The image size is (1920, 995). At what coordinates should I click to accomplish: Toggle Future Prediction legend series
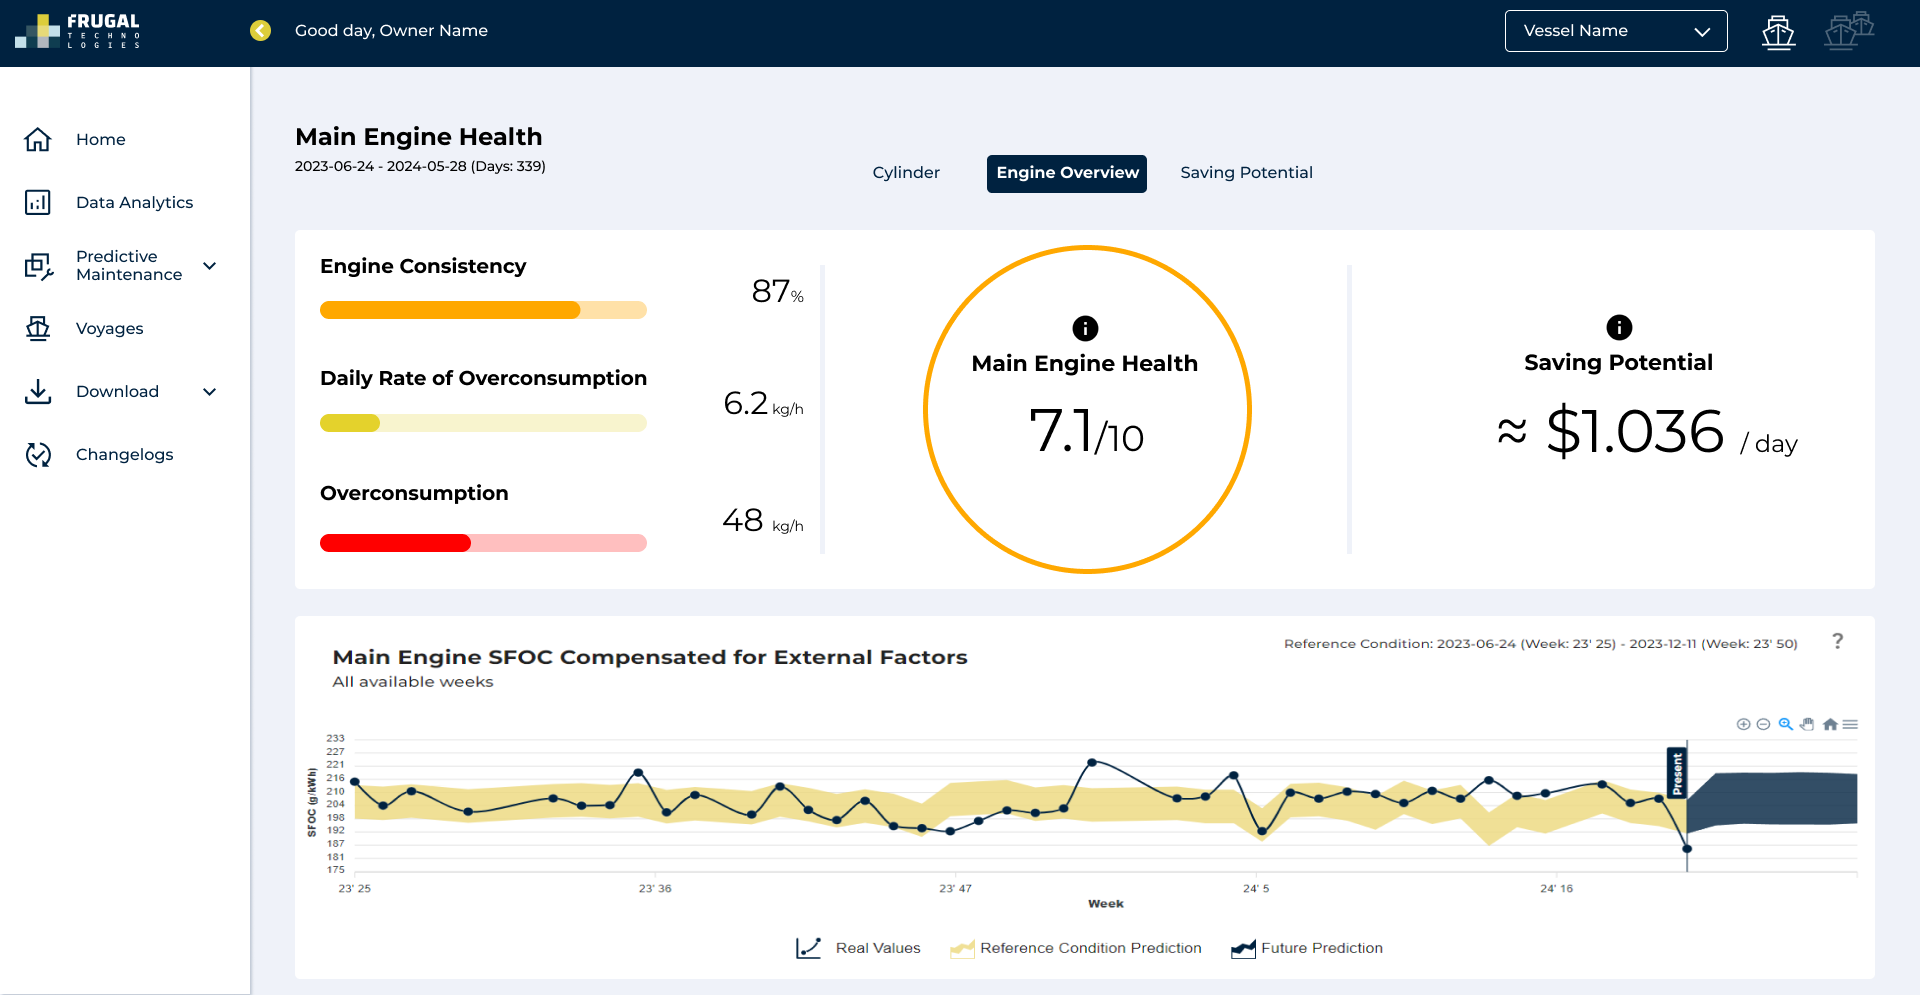coord(1307,948)
